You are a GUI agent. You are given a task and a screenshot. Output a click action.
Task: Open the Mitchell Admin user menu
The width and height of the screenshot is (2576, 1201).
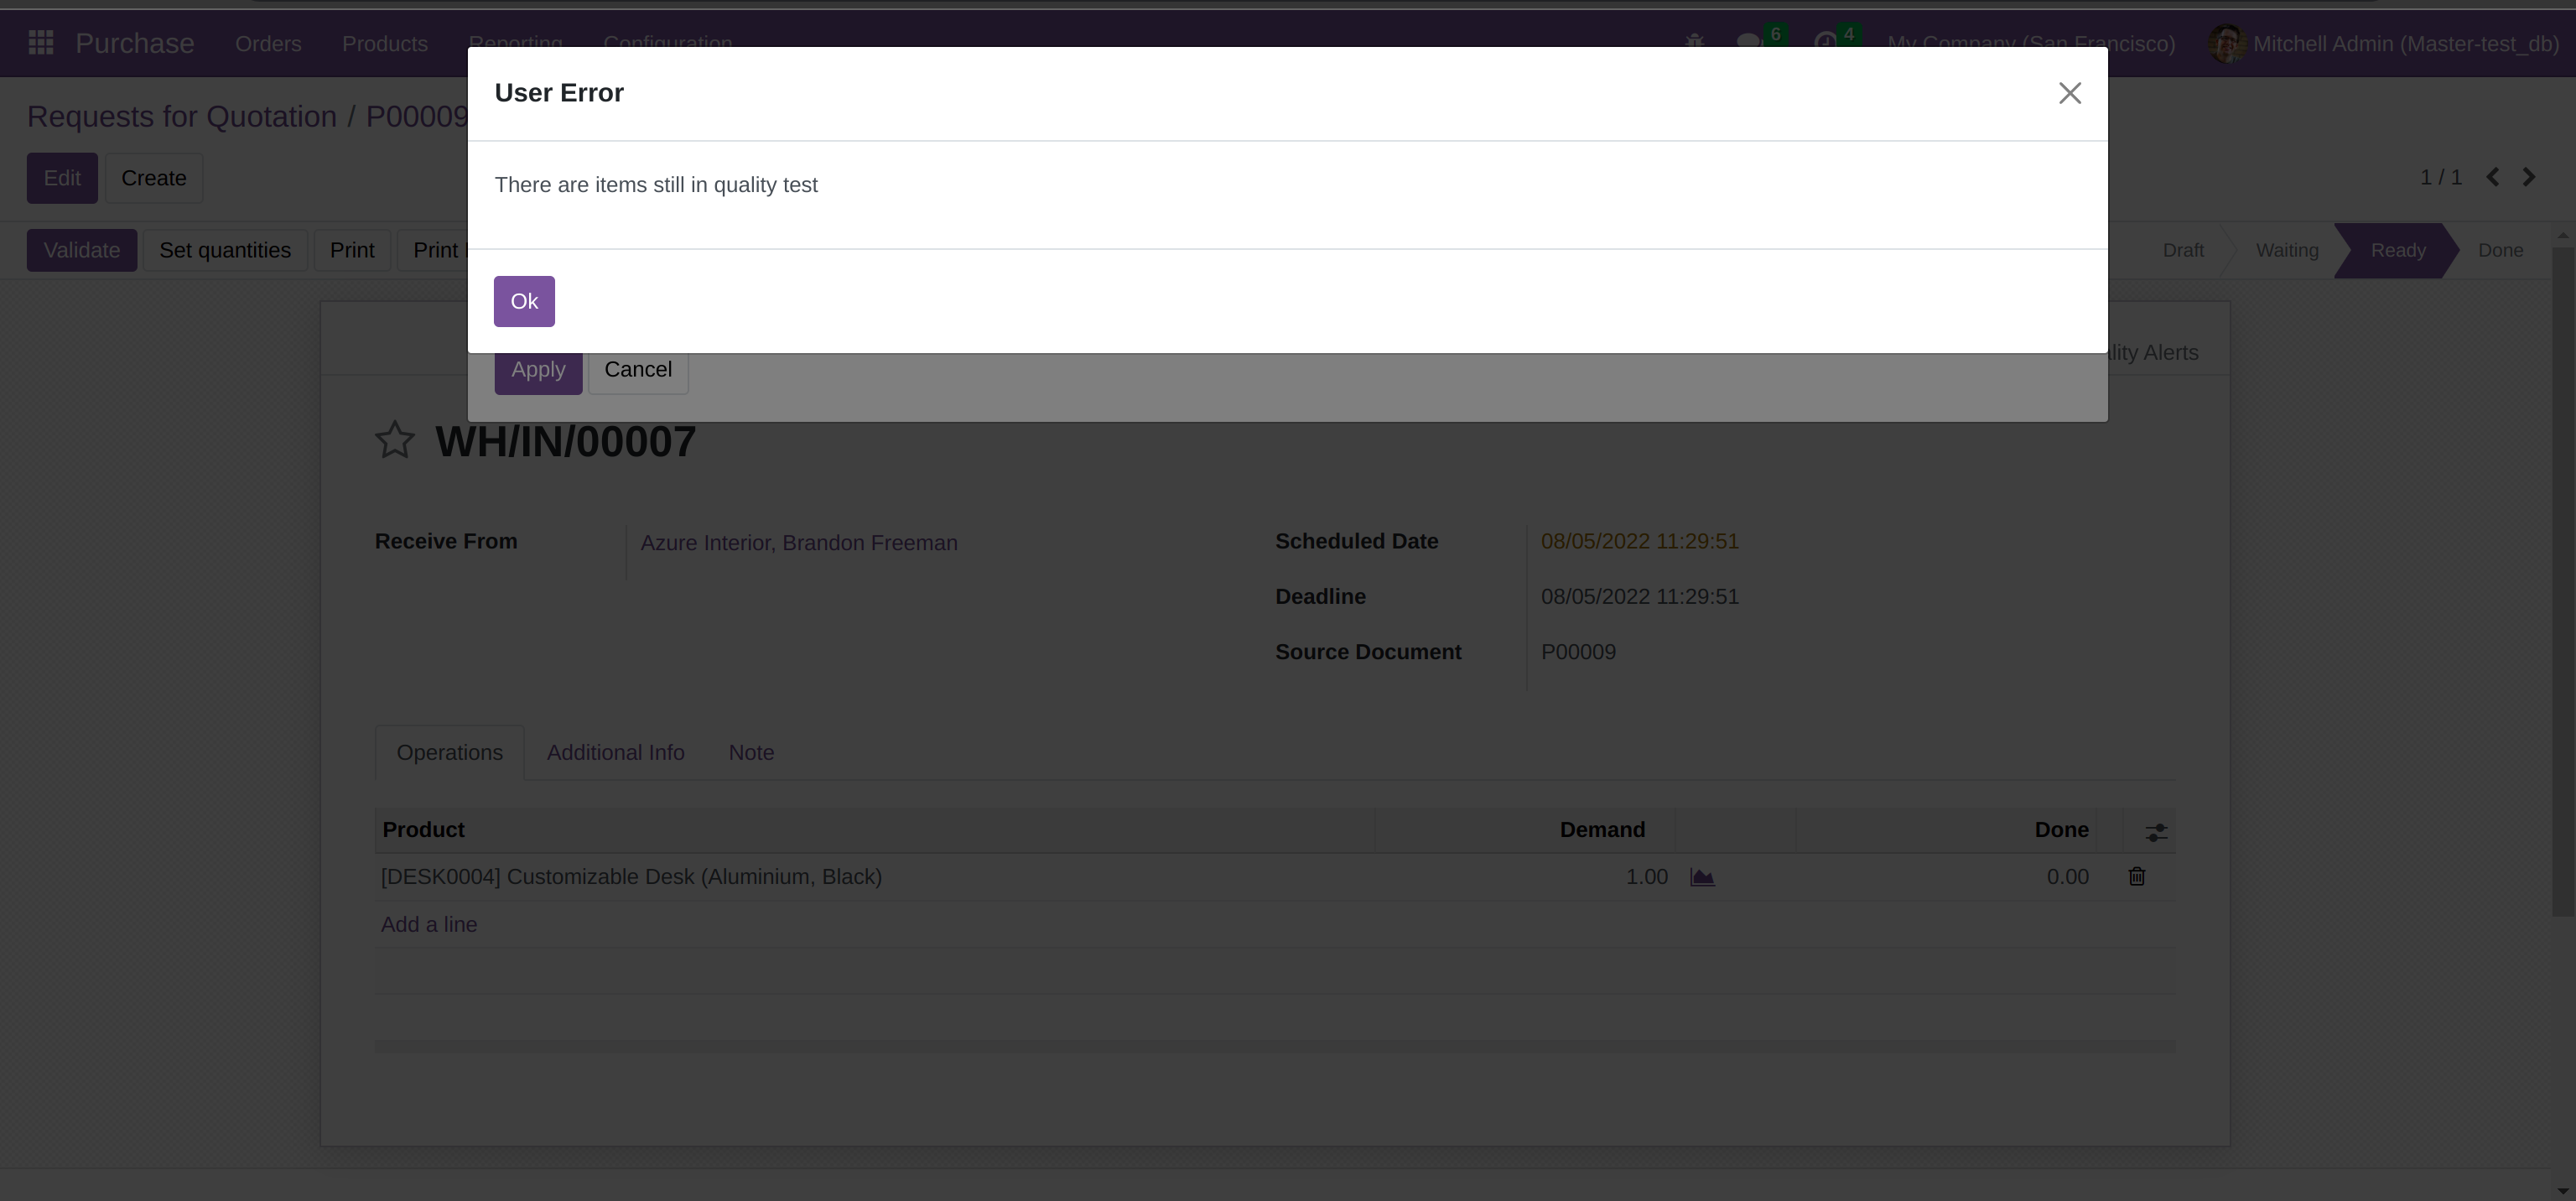coord(2384,43)
